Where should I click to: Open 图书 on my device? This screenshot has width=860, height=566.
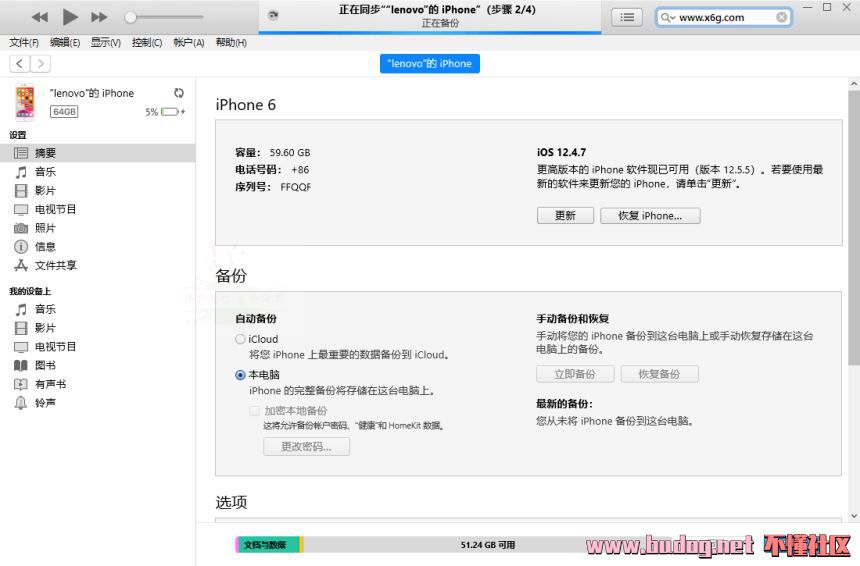(x=45, y=365)
